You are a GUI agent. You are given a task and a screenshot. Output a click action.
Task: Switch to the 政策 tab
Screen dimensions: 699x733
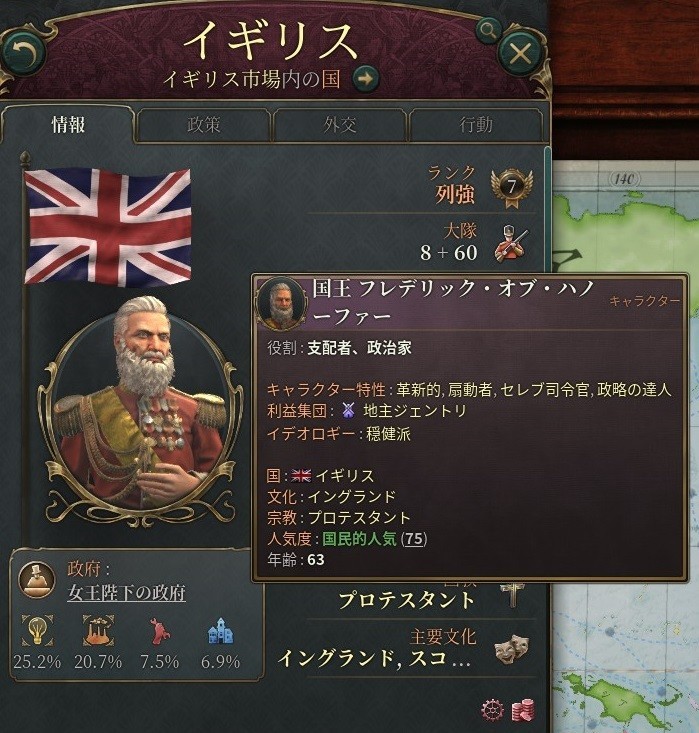pyautogui.click(x=203, y=125)
